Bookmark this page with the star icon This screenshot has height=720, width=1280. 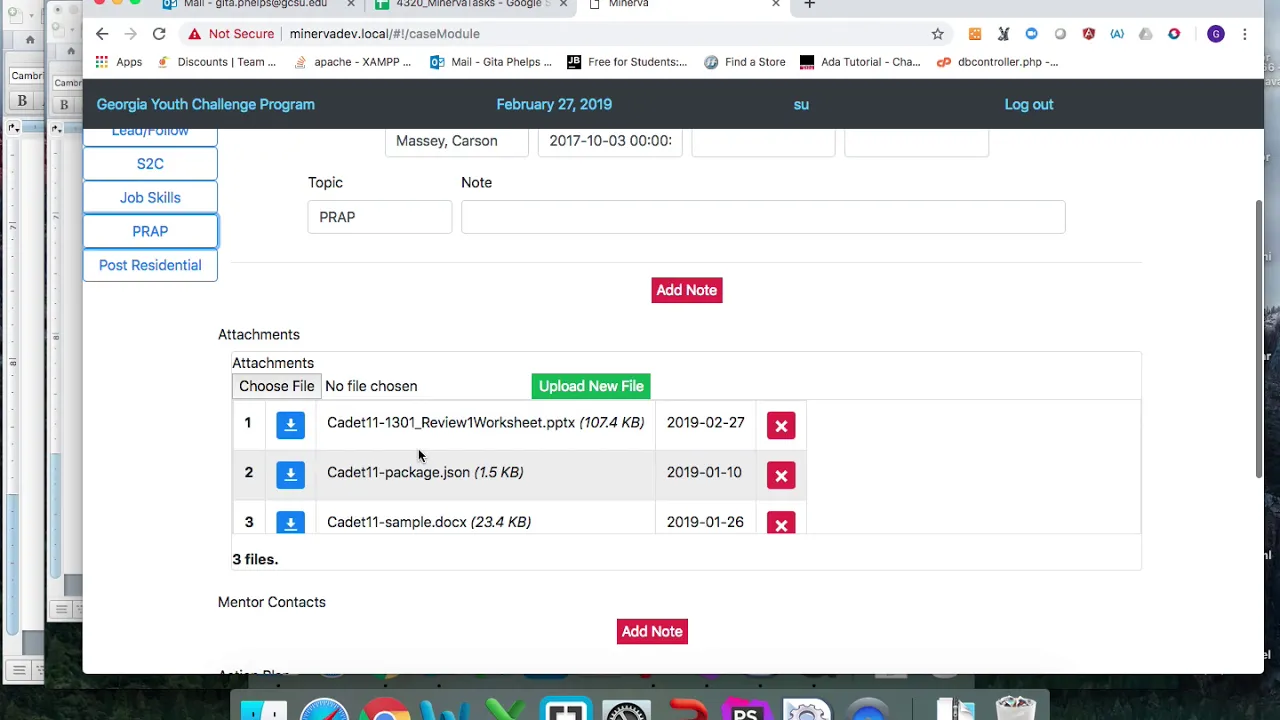coord(937,34)
